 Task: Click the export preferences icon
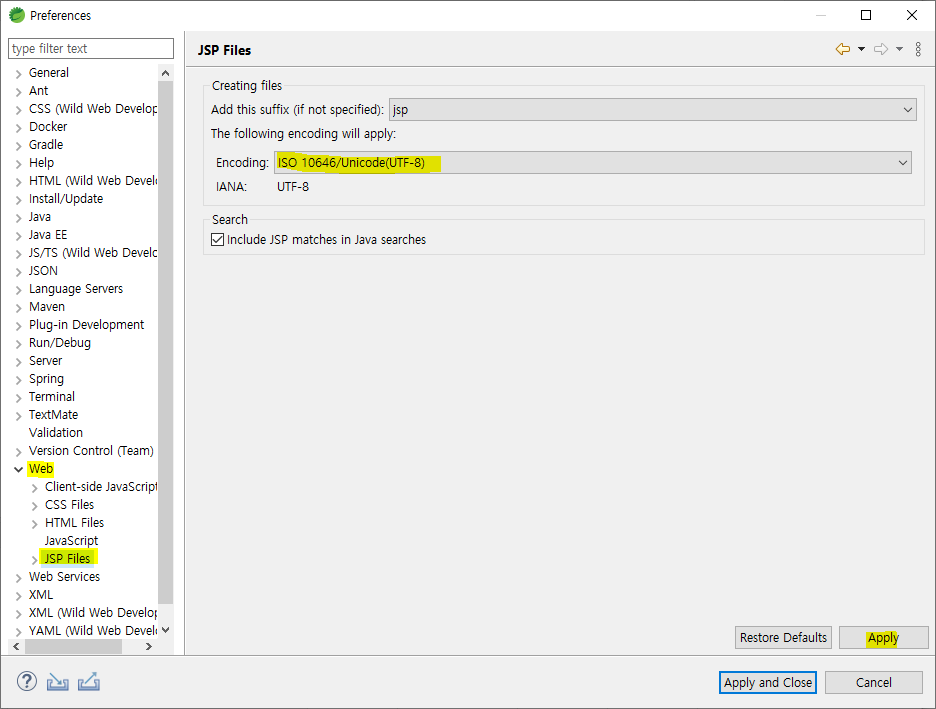pos(89,682)
